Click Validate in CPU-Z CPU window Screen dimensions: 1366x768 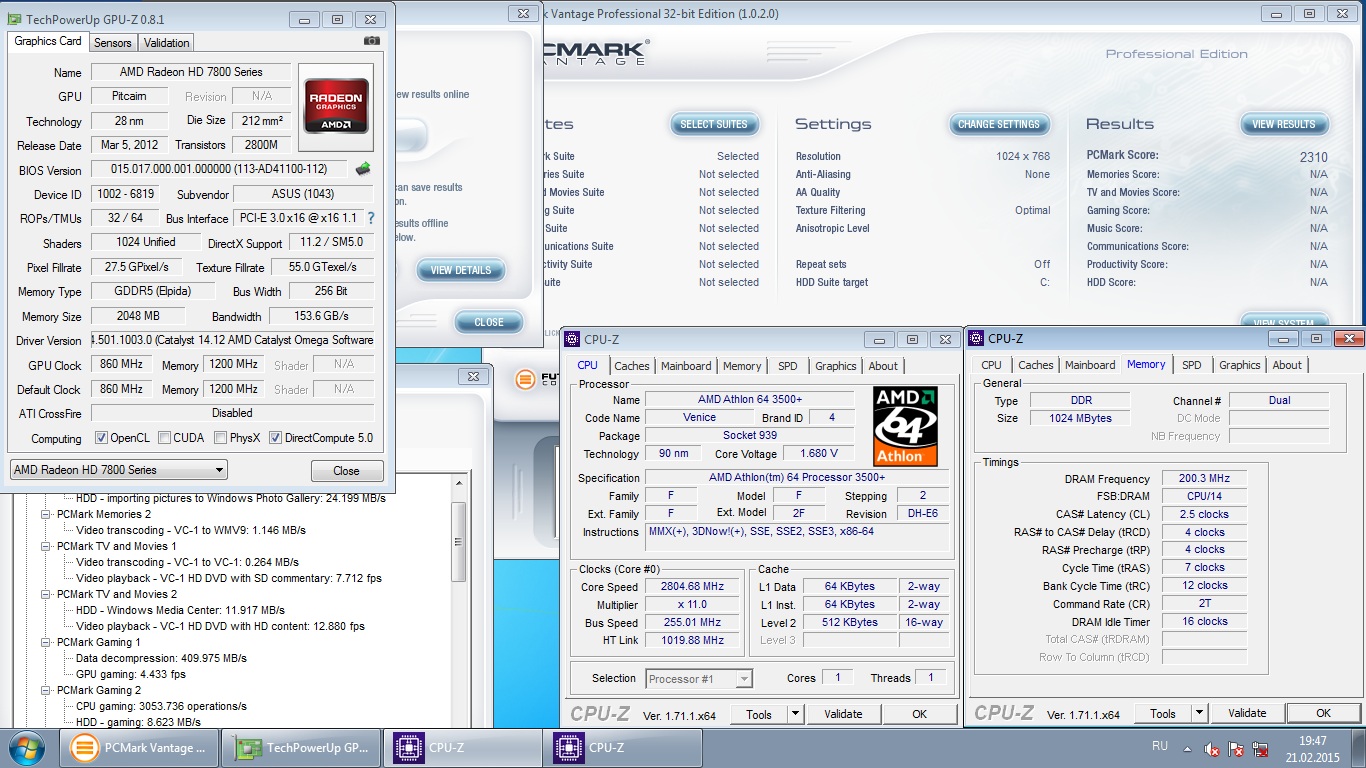pos(843,714)
